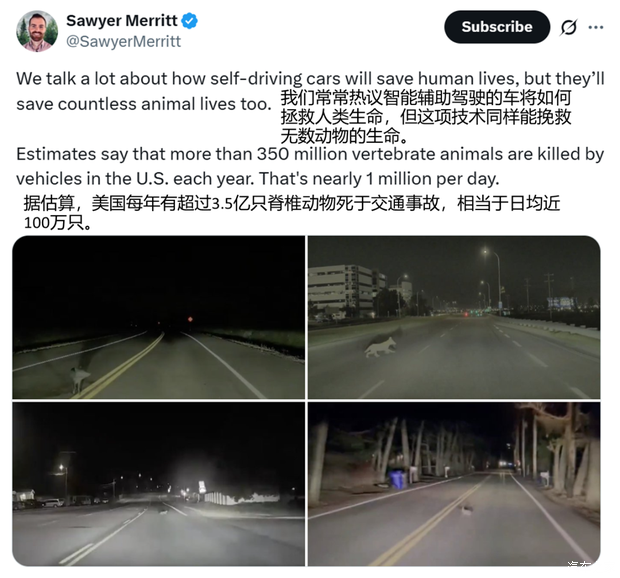Open the @SawyerMerritt handle link

(x=123, y=42)
